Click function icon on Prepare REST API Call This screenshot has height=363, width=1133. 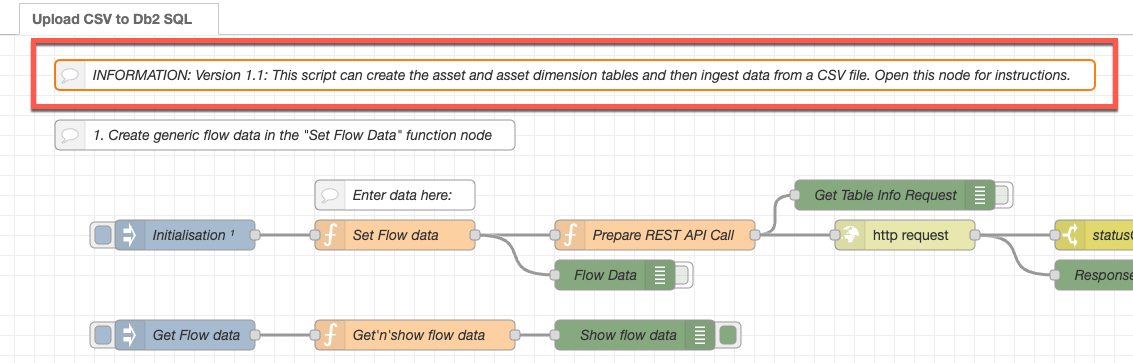coord(569,235)
